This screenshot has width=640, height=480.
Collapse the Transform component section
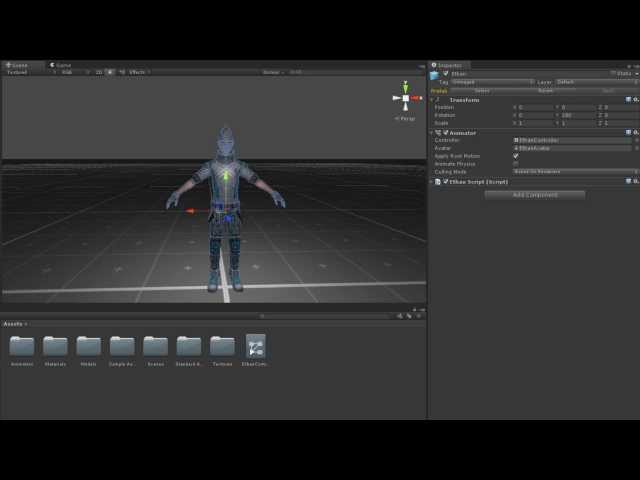[433, 100]
